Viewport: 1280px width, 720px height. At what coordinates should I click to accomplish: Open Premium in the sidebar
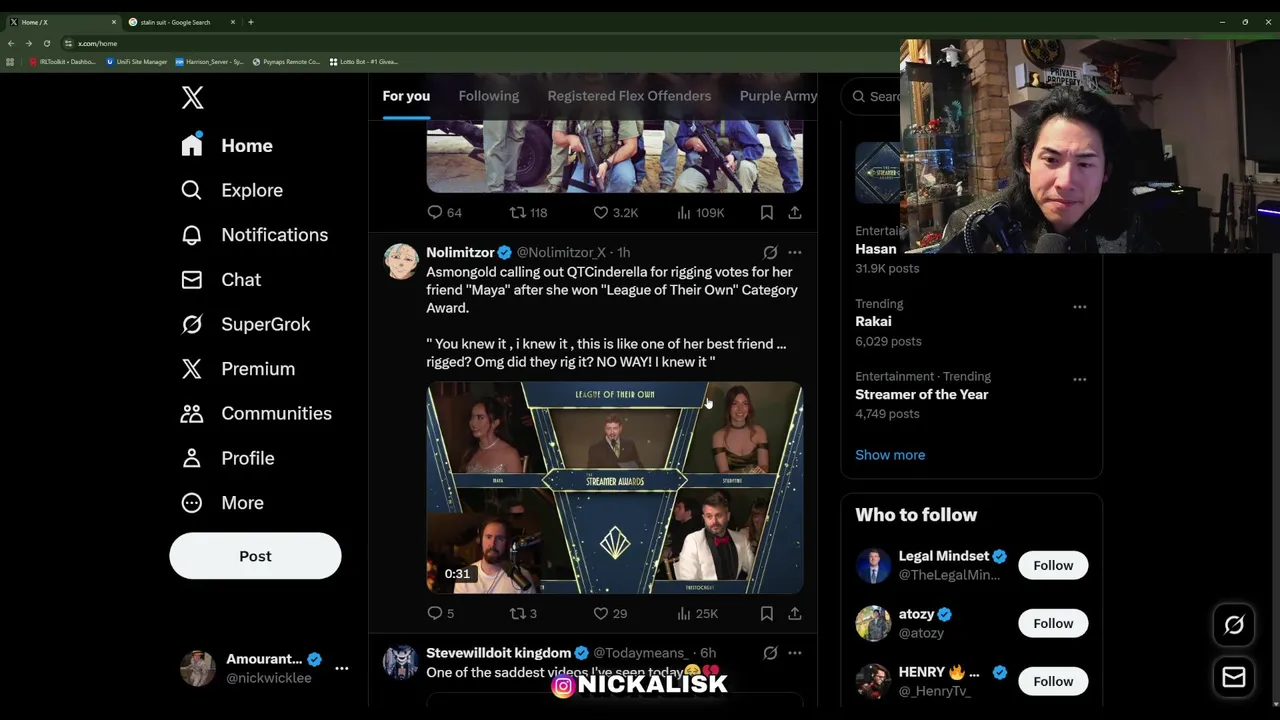[238, 369]
